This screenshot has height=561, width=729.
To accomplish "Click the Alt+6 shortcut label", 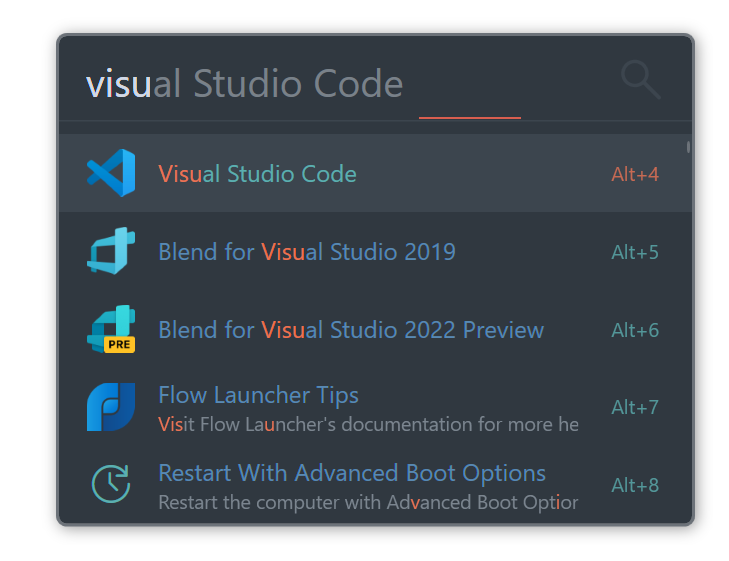I will [635, 330].
